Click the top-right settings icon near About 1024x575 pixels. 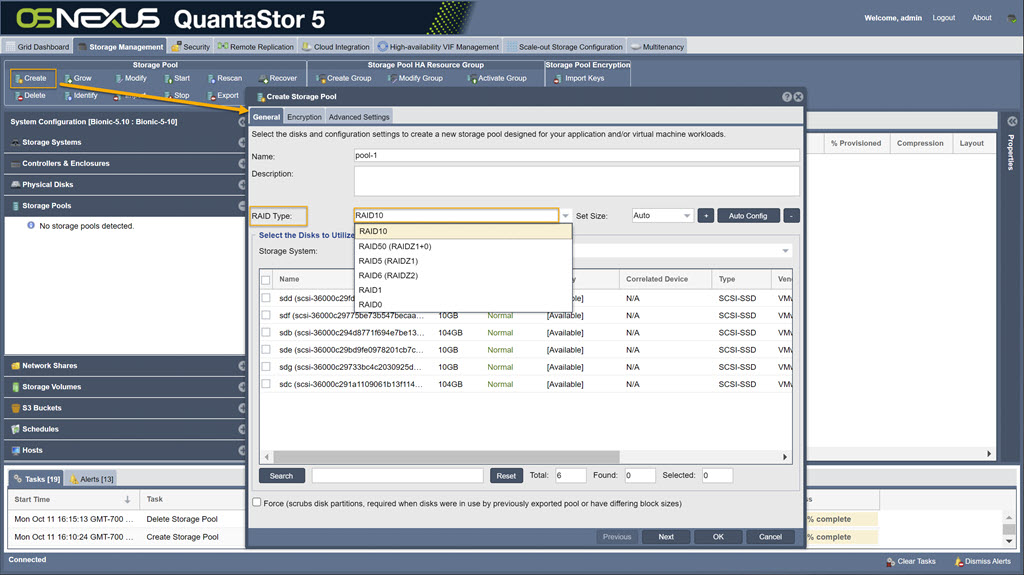click(x=1012, y=18)
